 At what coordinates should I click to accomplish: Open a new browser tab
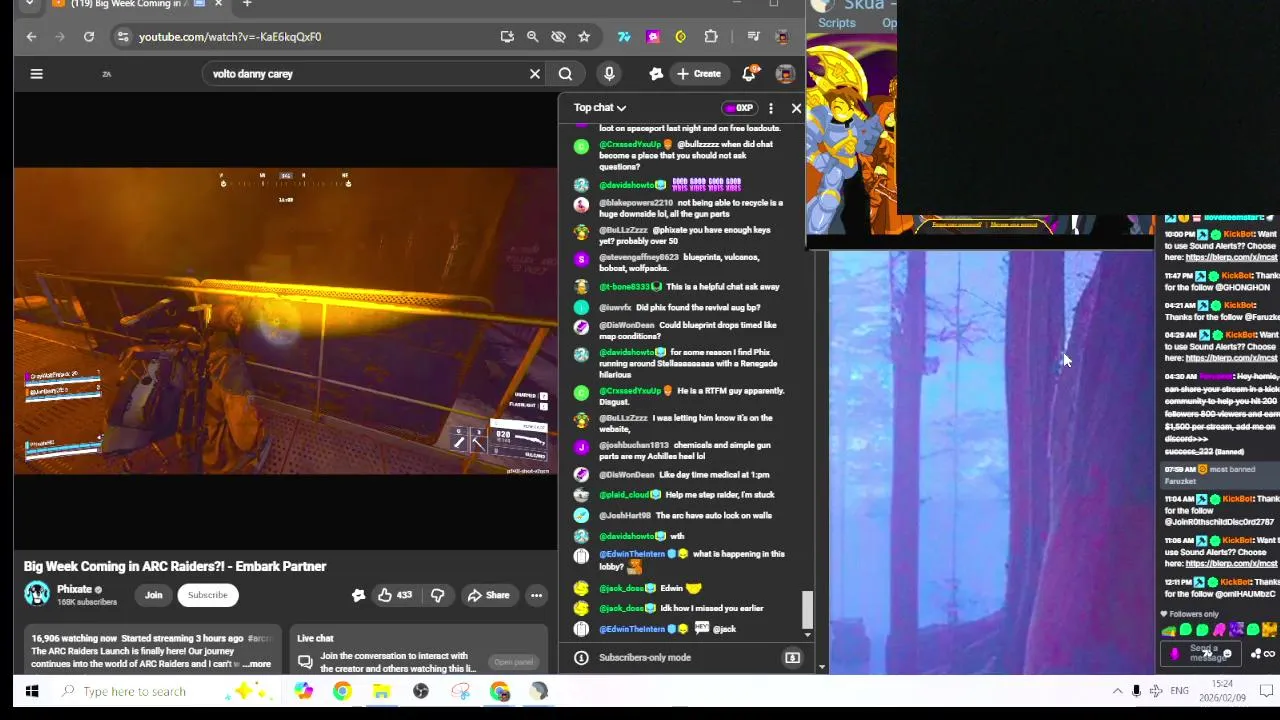pos(247,4)
